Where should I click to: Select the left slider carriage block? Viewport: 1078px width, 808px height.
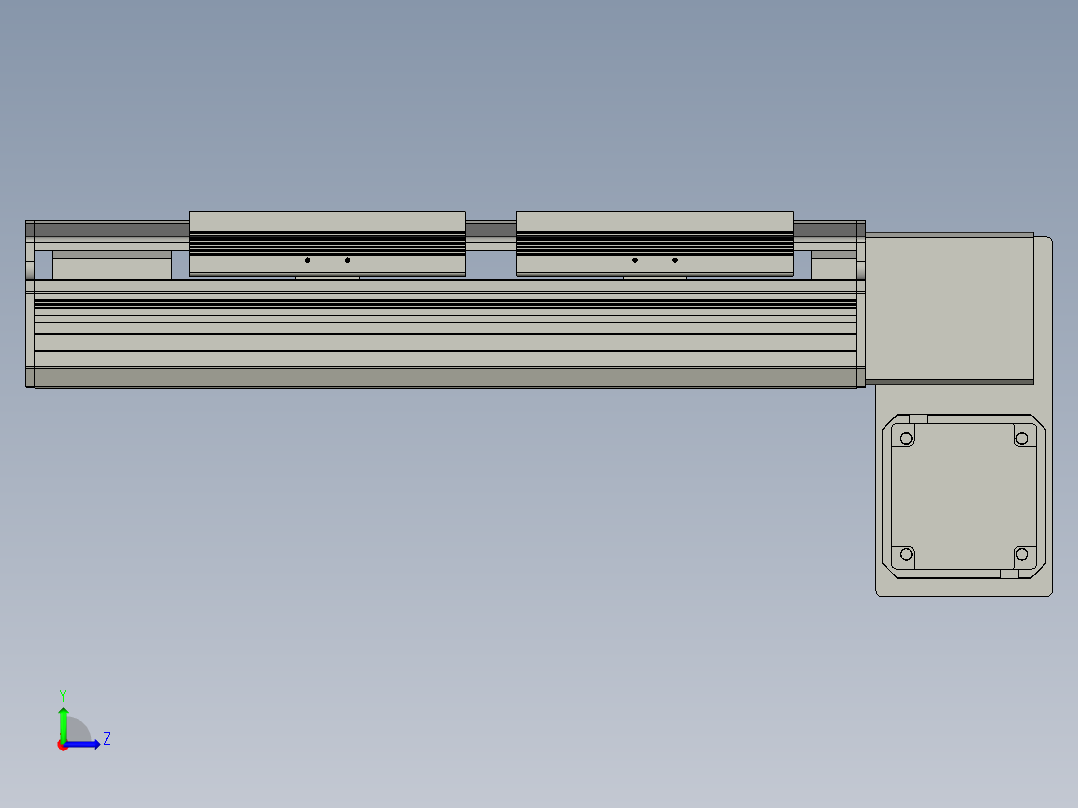pos(327,243)
